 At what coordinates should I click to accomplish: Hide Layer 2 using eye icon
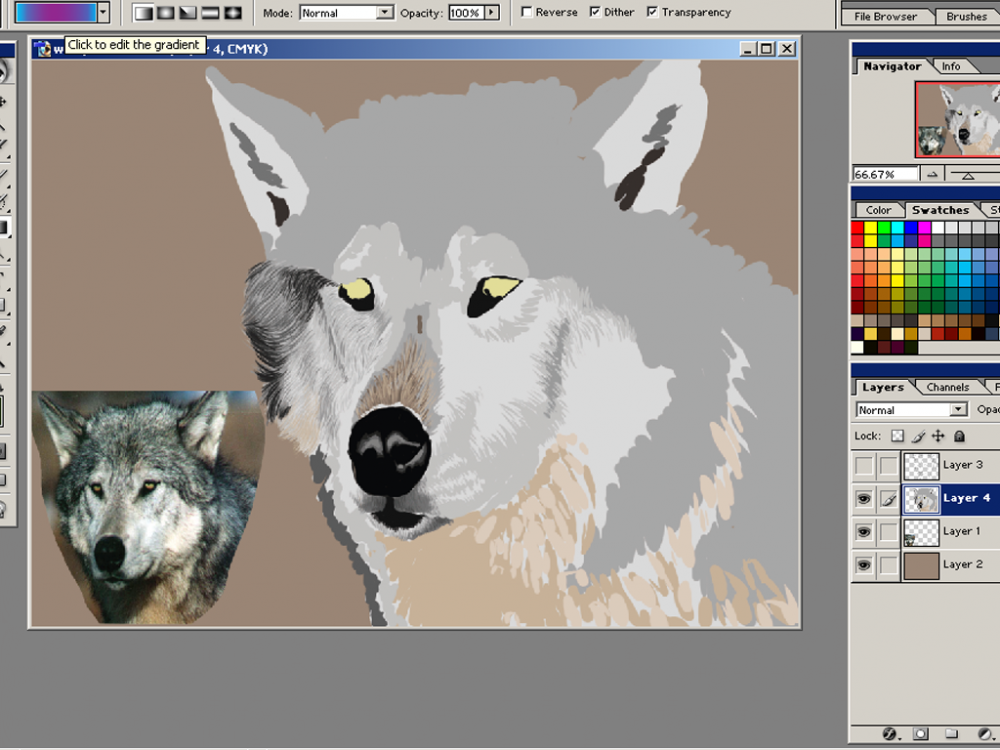tap(864, 565)
